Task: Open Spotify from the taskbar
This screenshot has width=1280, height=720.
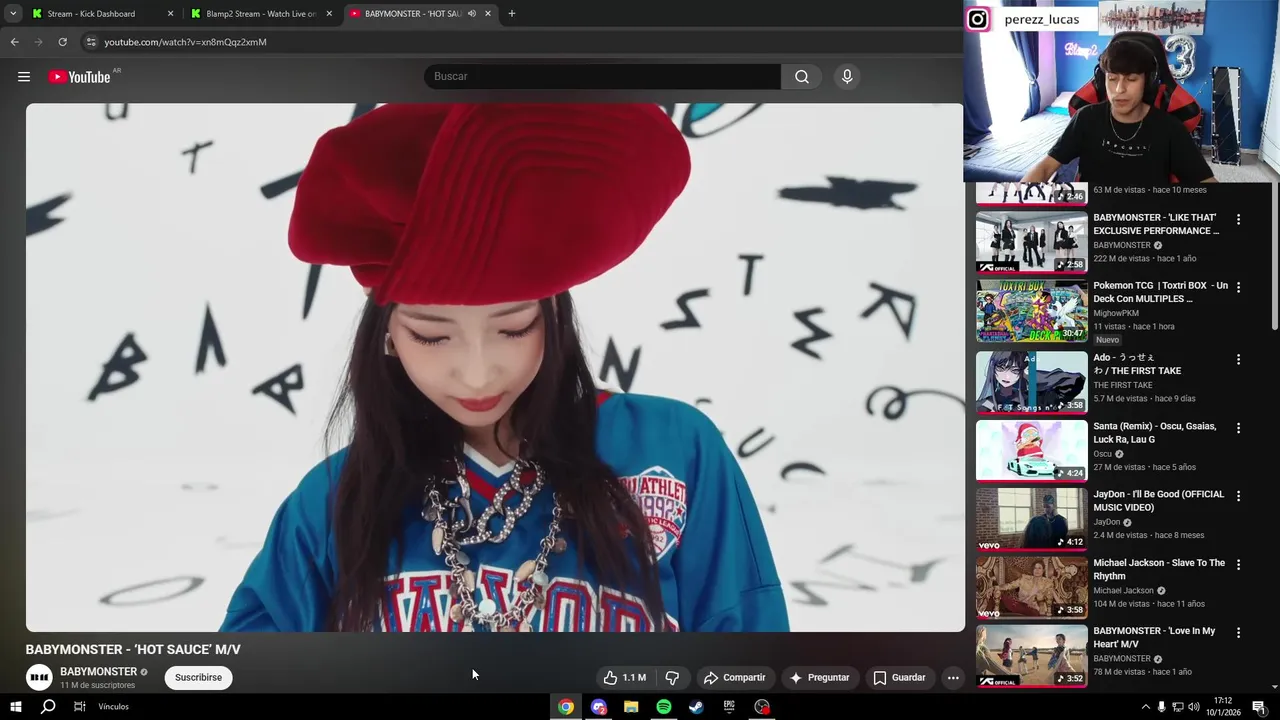Action: click(x=664, y=707)
